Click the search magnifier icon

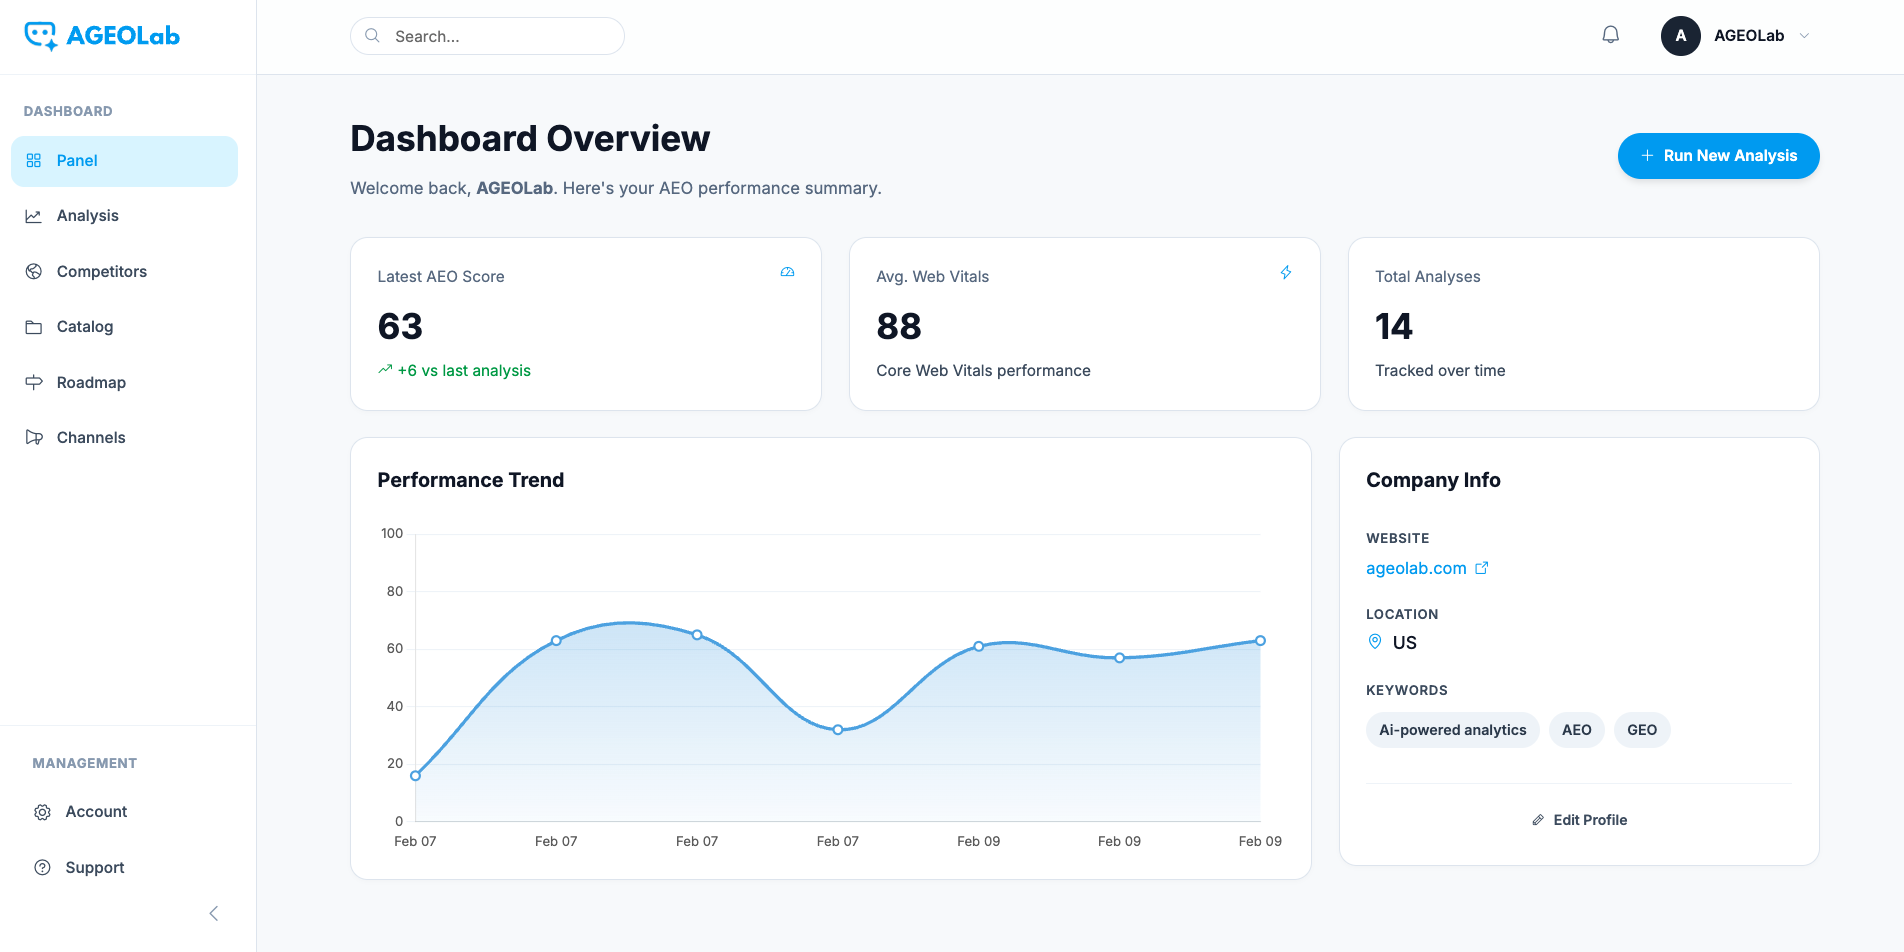coord(372,36)
